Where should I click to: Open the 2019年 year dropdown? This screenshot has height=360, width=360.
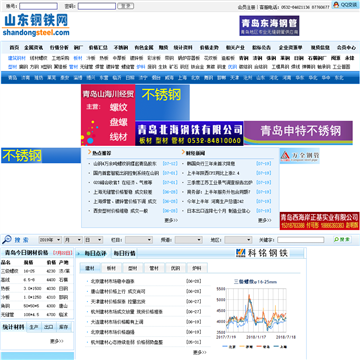pos(50,240)
